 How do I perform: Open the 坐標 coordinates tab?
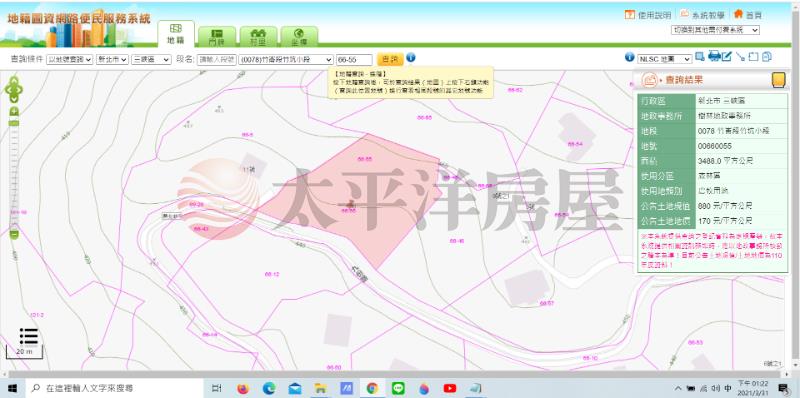tap(299, 36)
